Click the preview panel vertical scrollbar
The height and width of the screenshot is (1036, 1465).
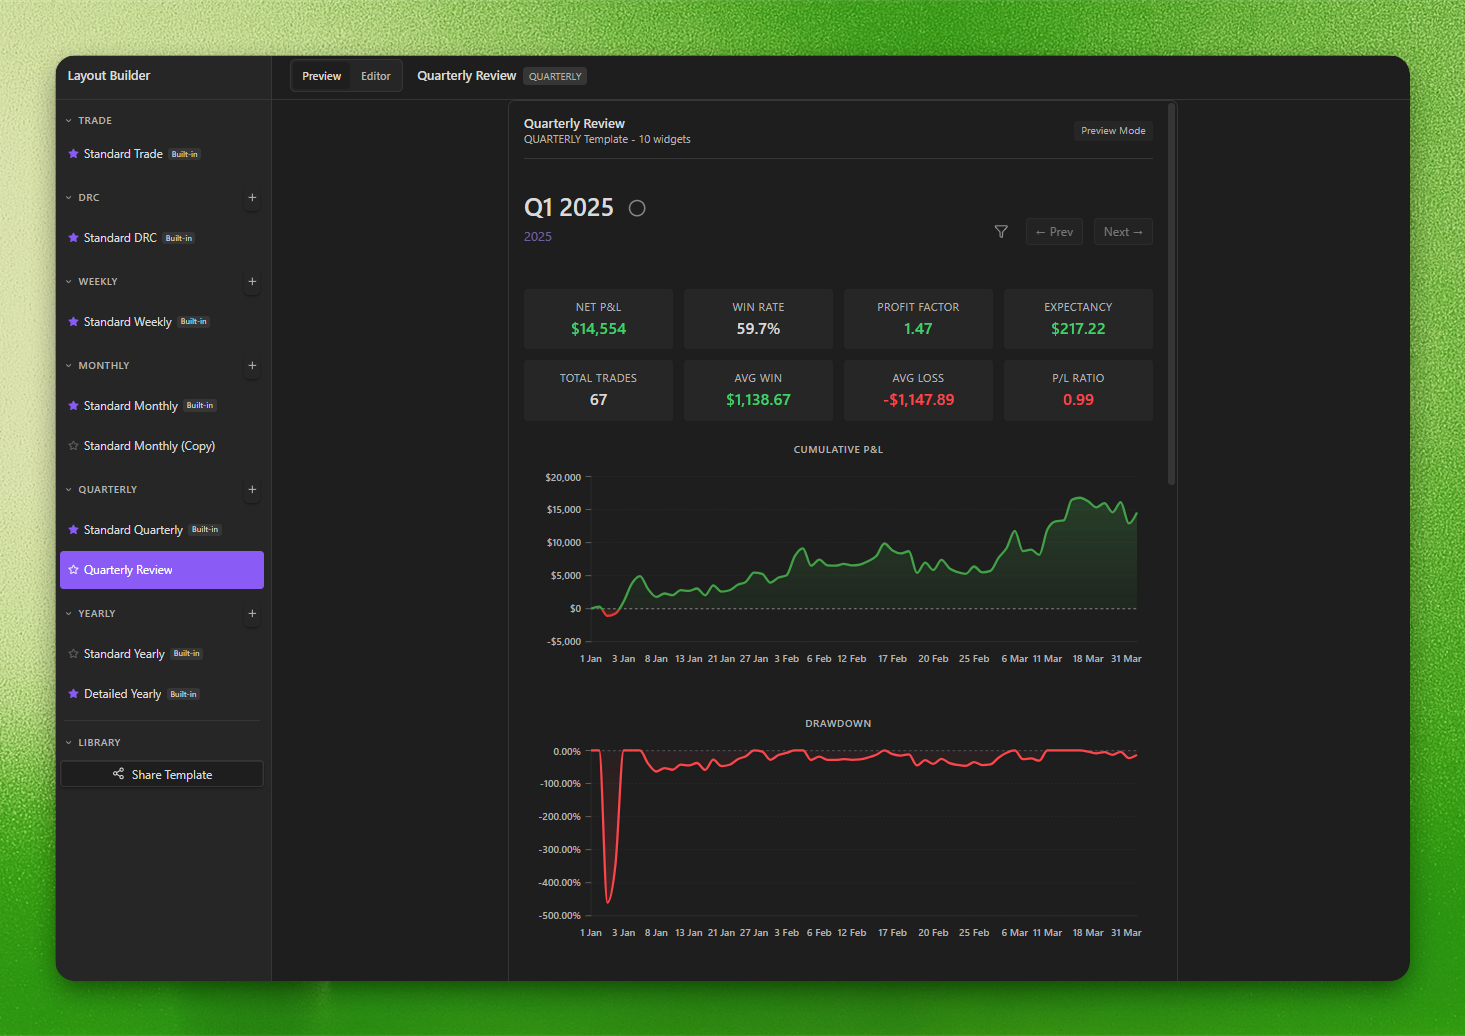(x=1171, y=294)
